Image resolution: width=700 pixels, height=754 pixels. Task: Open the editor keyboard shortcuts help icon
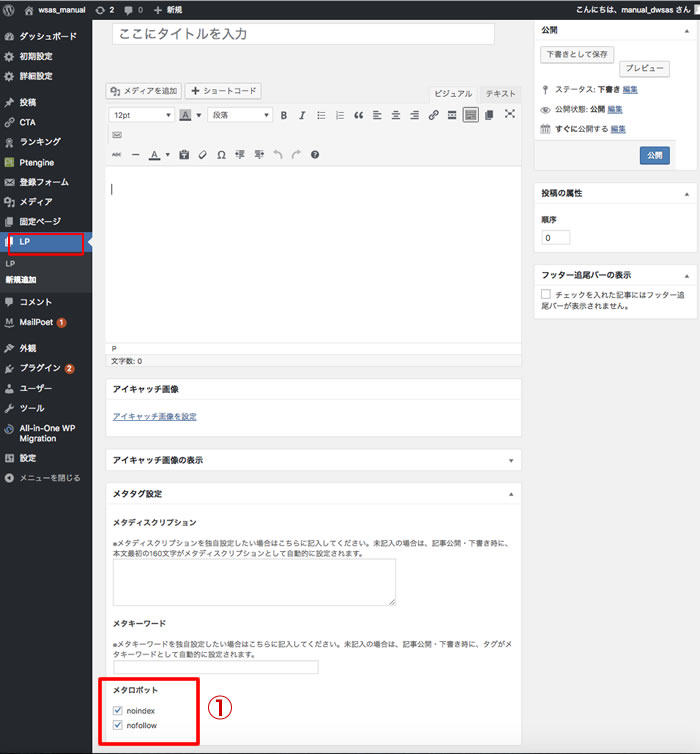[315, 155]
